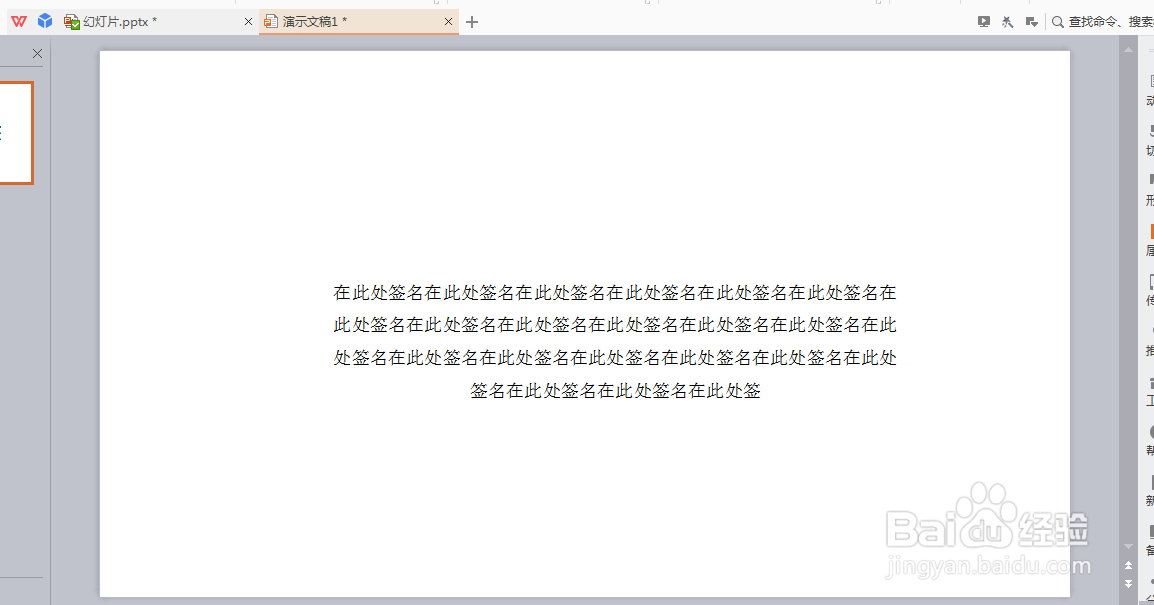Click the scroll-down arrow of vertical scrollbar

click(x=1128, y=547)
